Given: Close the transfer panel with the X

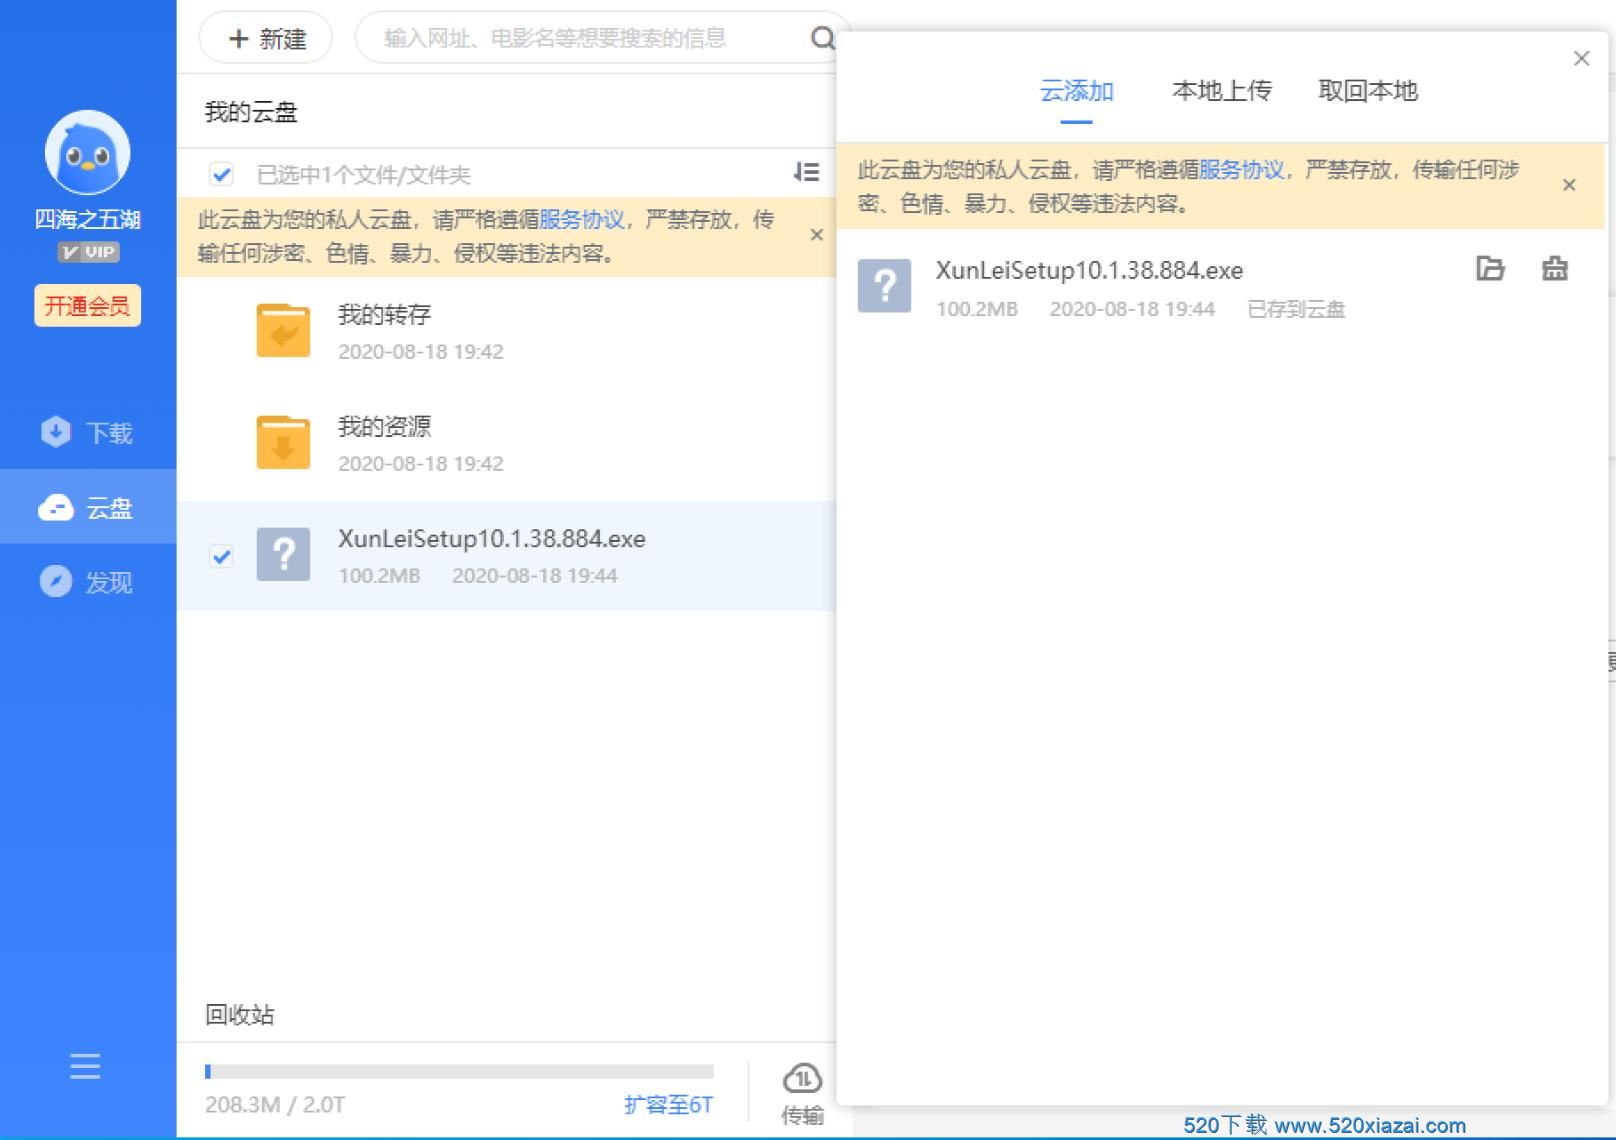Looking at the screenshot, I should pyautogui.click(x=1581, y=58).
